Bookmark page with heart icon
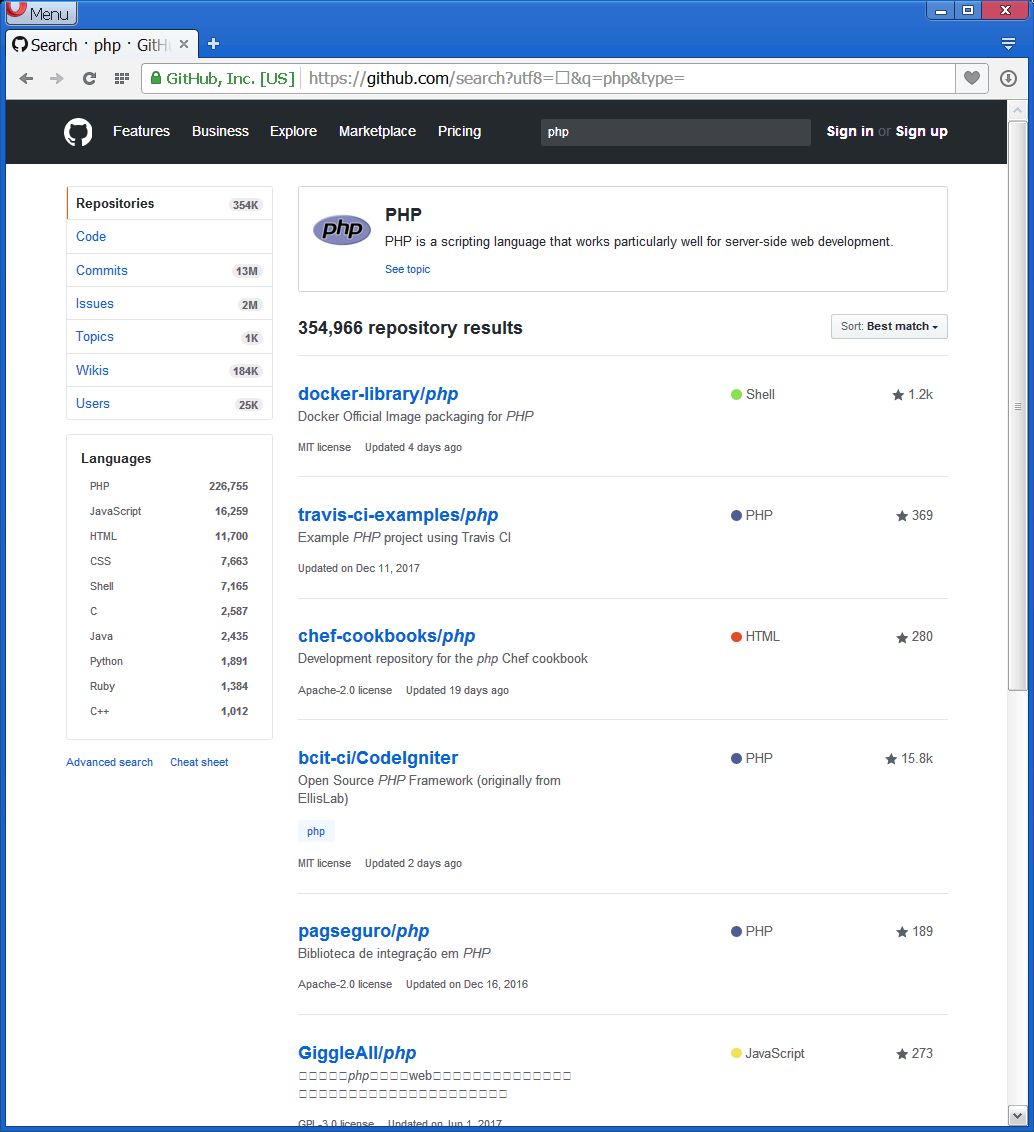 pos(972,78)
